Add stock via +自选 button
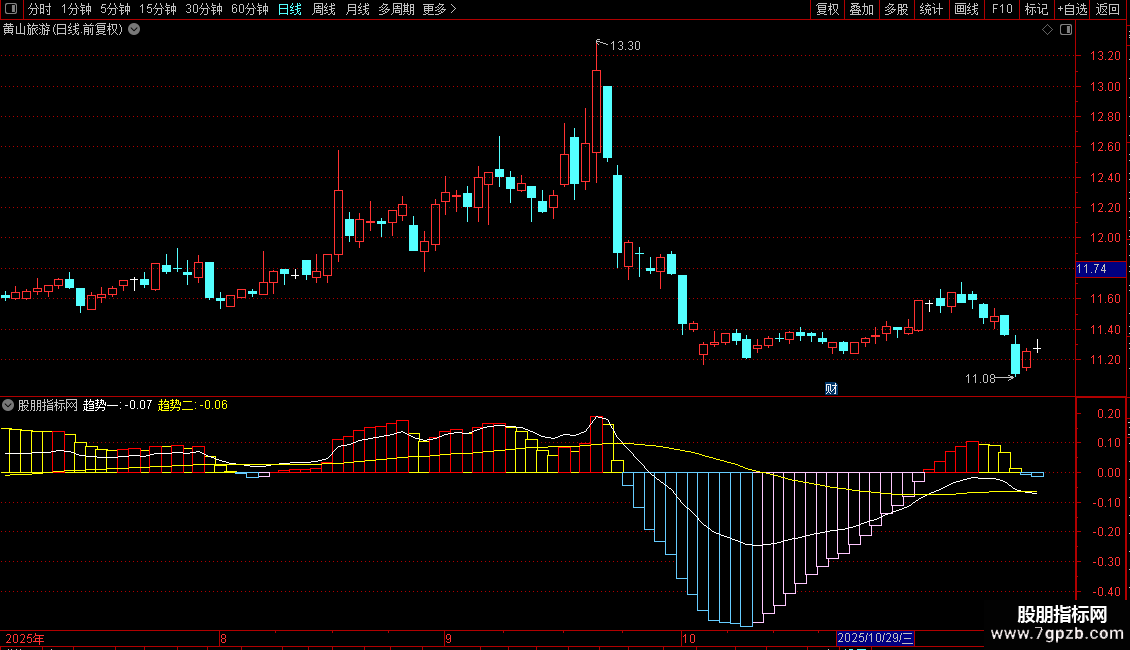This screenshot has width=1130, height=650. pyautogui.click(x=1072, y=9)
